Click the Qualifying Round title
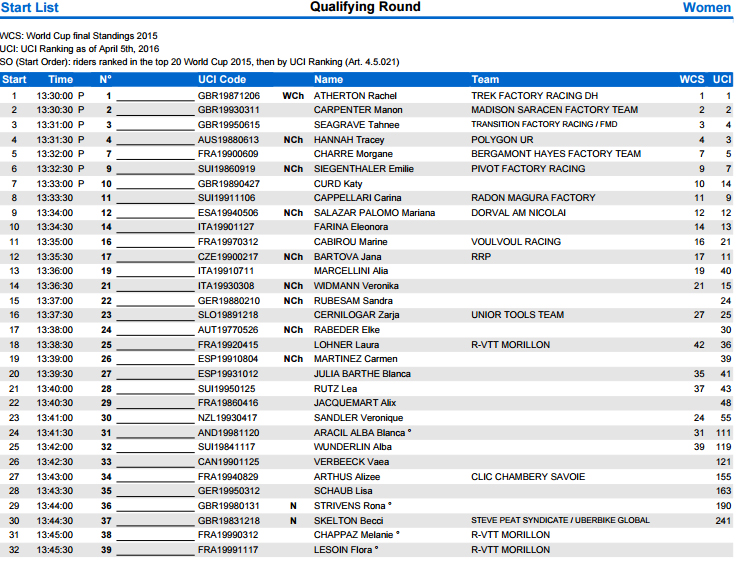Screen dimensions: 740x565 365,8
